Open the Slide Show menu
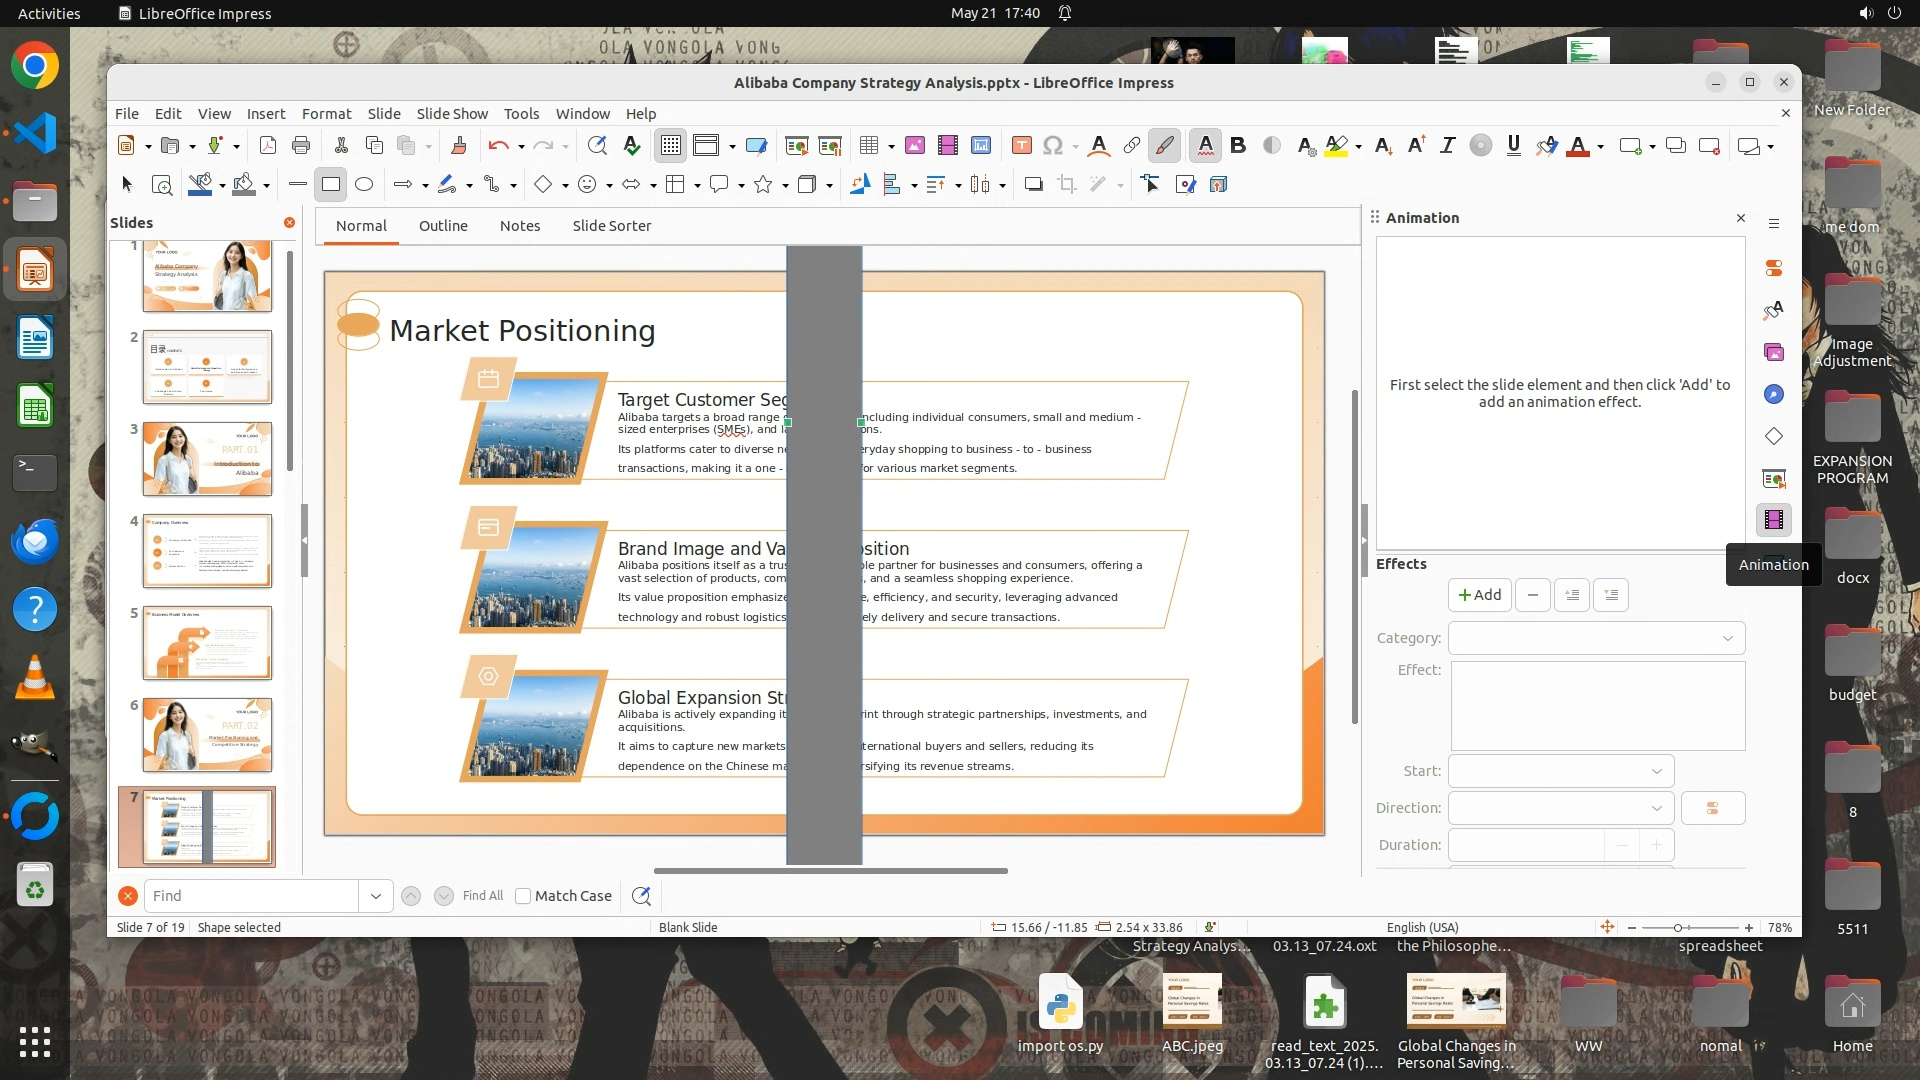This screenshot has width=1920, height=1080. (452, 113)
